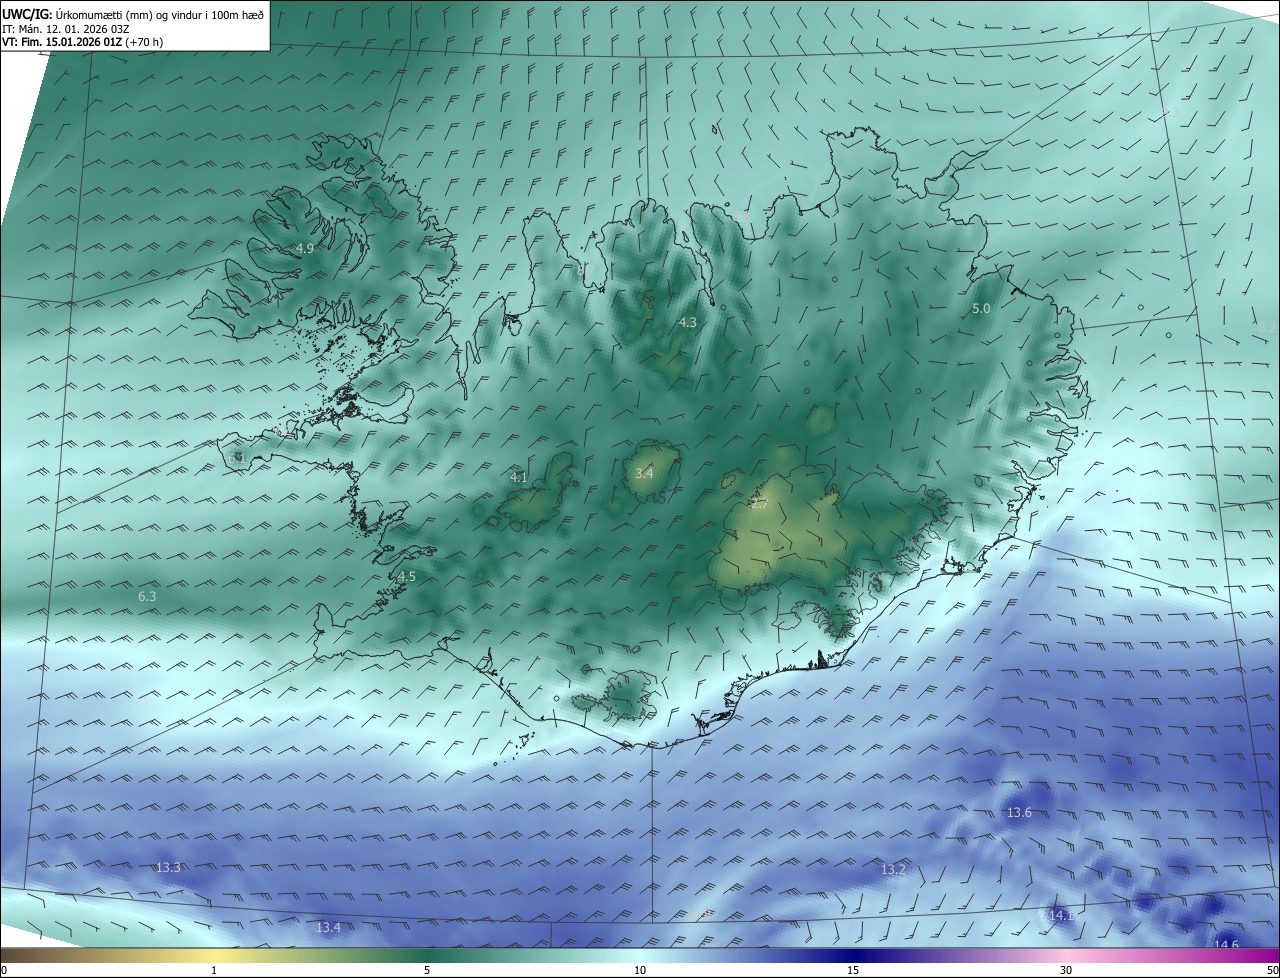Image resolution: width=1280 pixels, height=978 pixels.
Task: Click the dark green color bar segment above 5
Action: click(427, 956)
